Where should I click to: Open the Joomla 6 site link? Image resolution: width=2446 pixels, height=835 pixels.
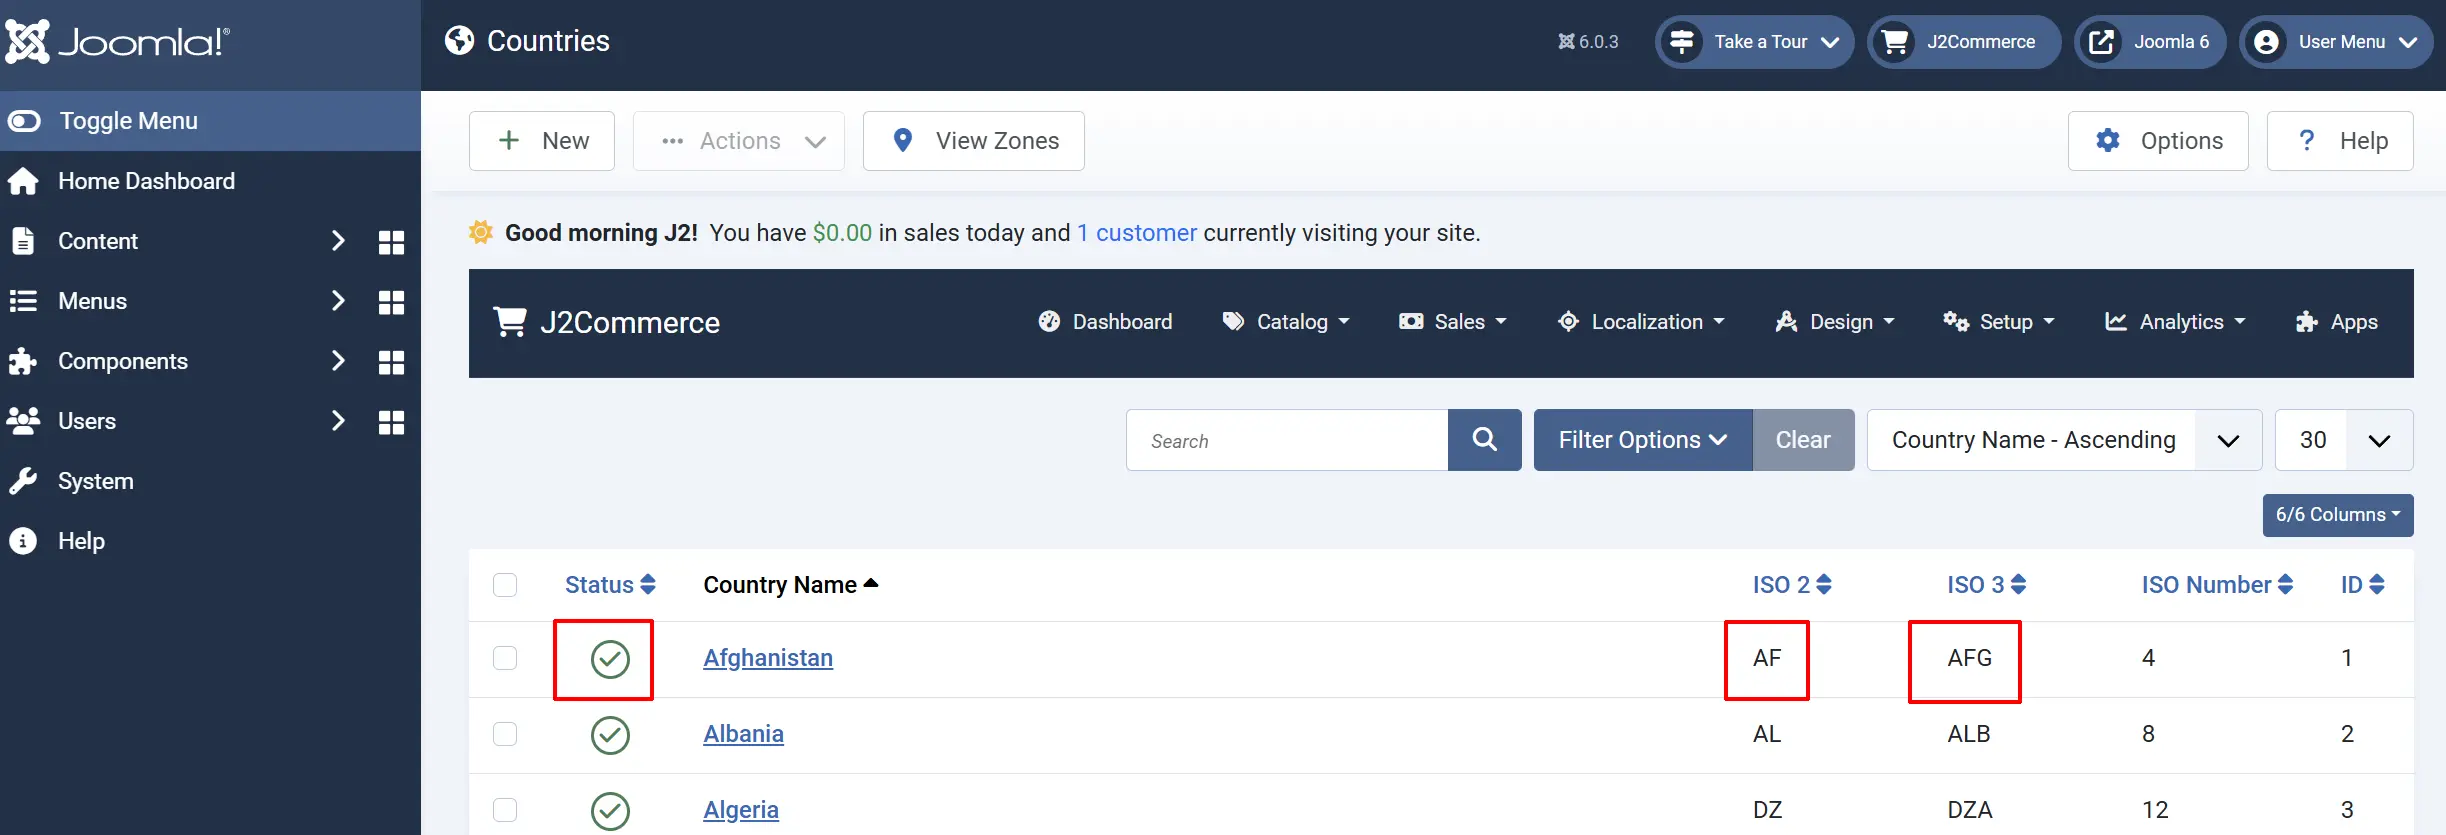click(x=2150, y=42)
